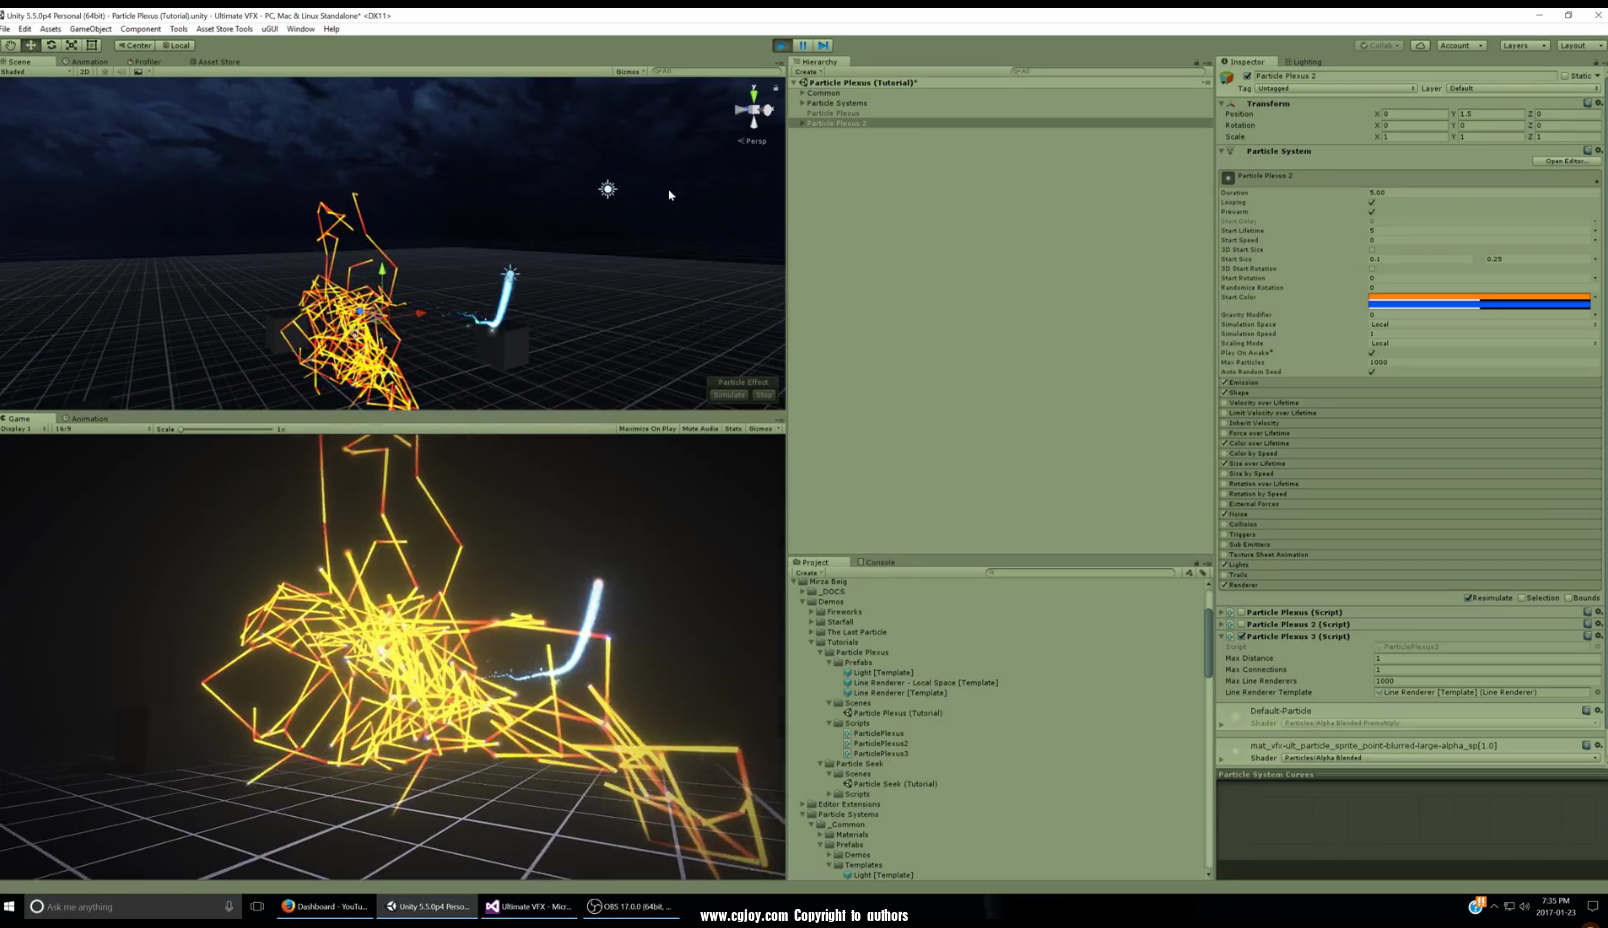
Task: Open the Component menu
Action: (140, 29)
